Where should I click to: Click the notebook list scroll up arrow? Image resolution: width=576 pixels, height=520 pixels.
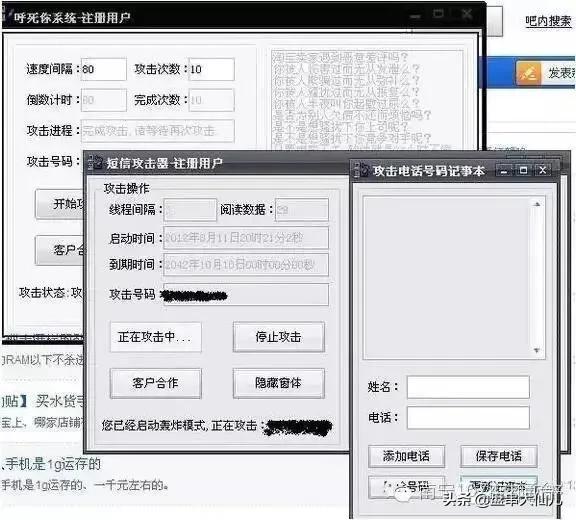pyautogui.click(x=537, y=204)
